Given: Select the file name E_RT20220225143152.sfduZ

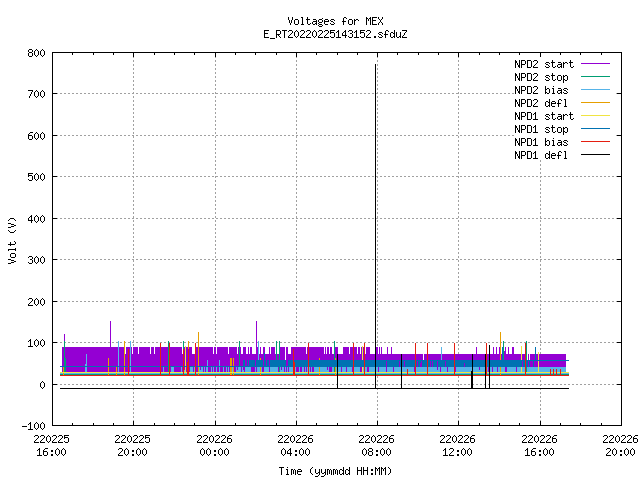Looking at the screenshot, I should pos(335,34).
